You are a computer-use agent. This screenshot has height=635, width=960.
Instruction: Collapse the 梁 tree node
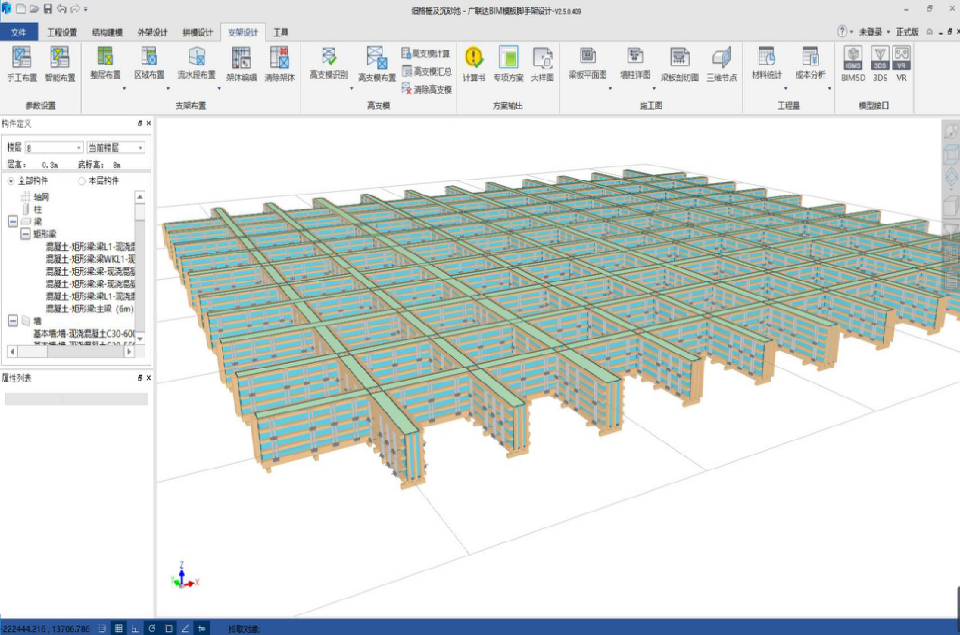13,221
